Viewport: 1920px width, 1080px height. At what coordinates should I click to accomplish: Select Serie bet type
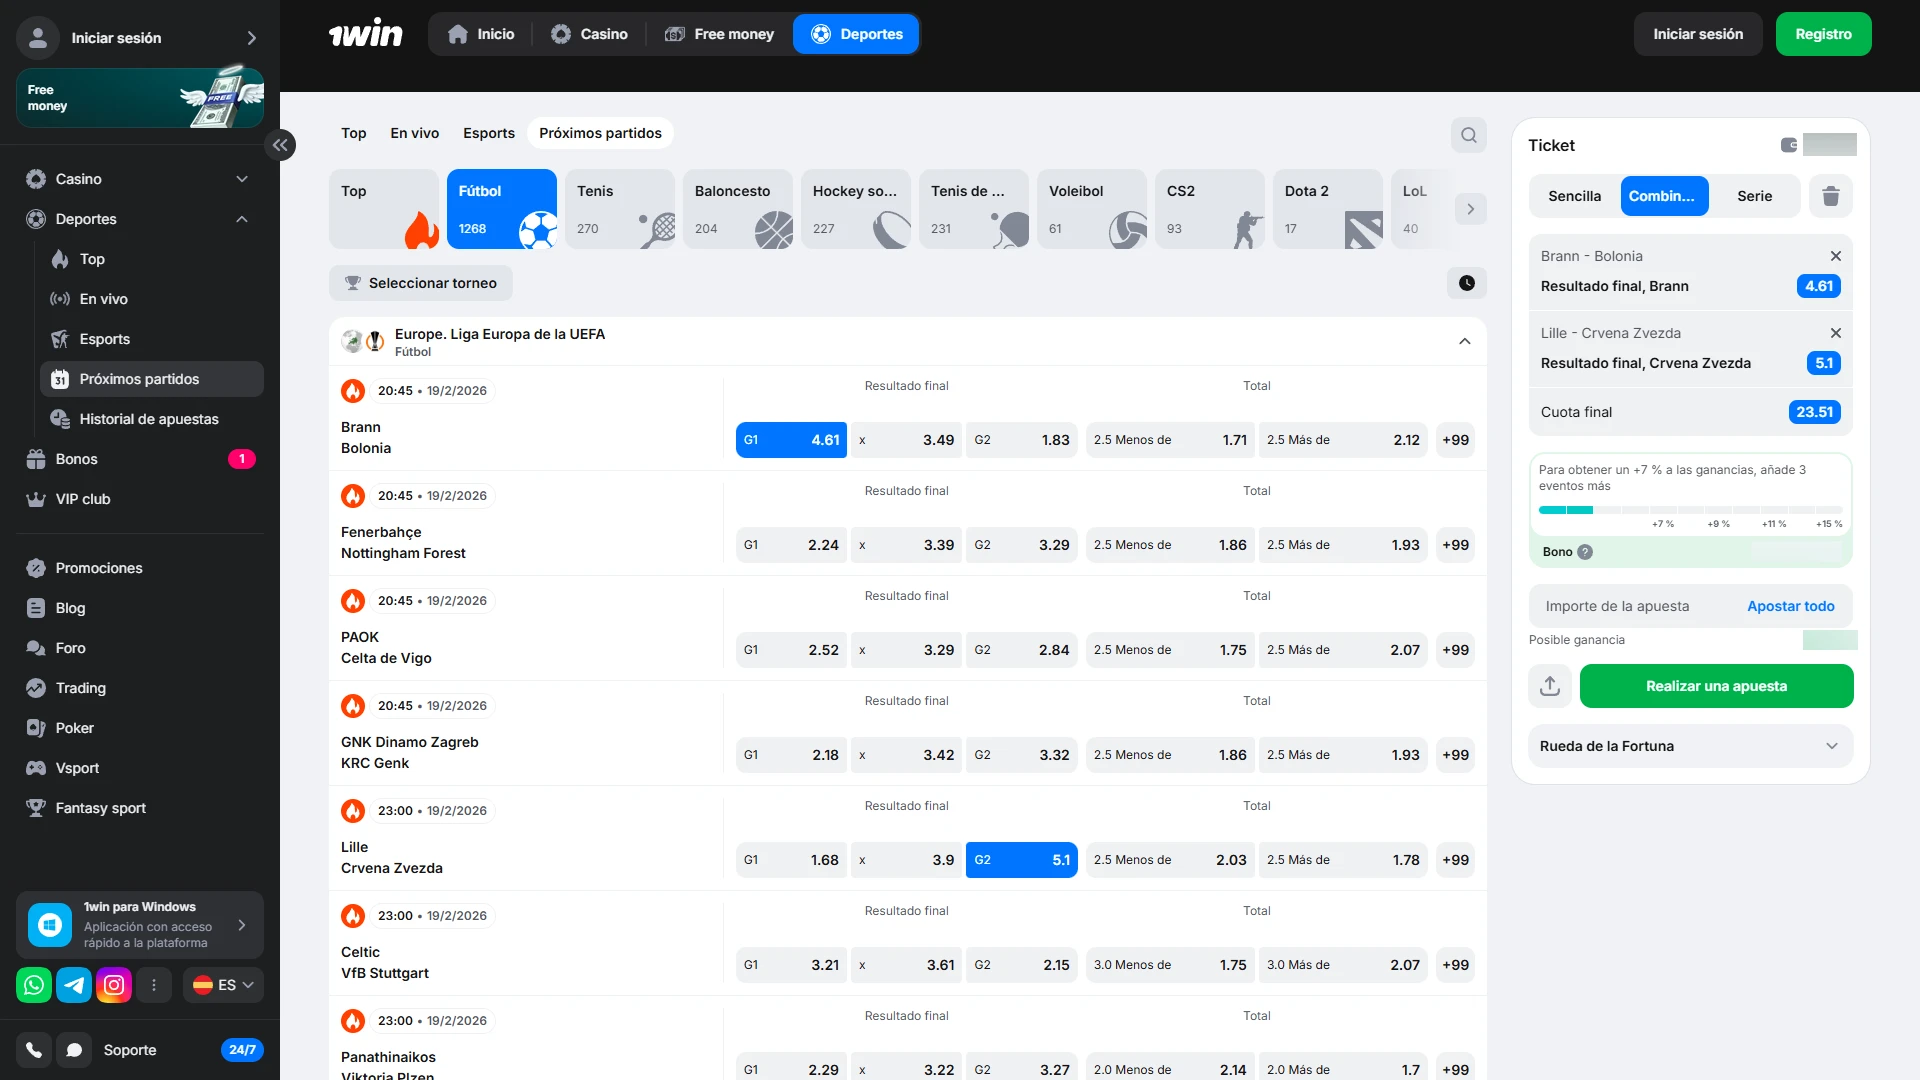coord(1754,196)
